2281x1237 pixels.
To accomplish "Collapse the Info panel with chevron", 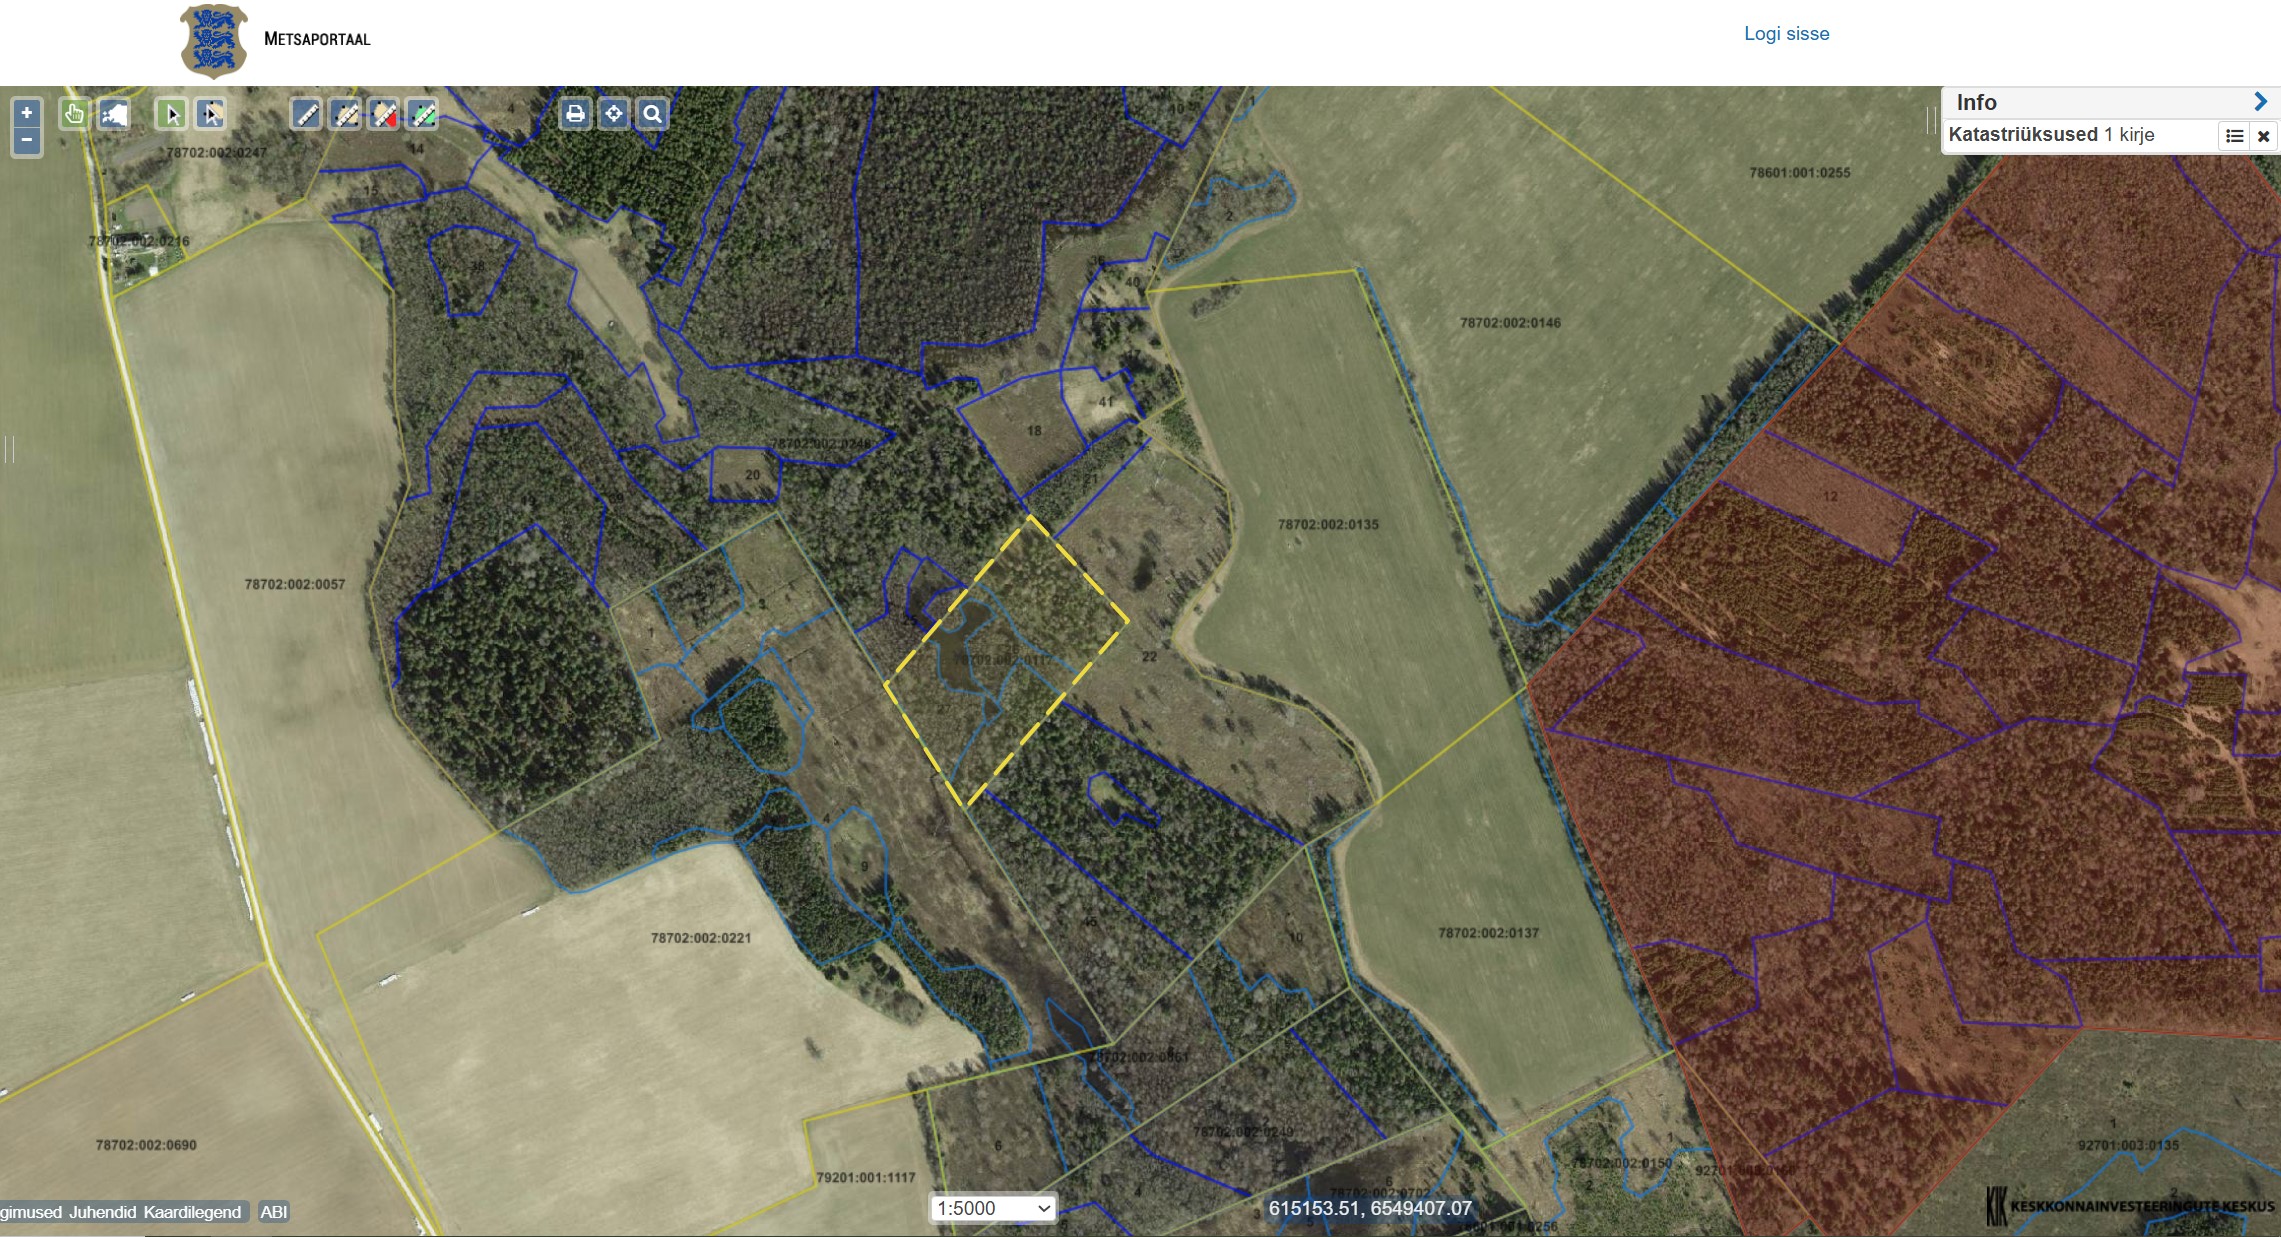I will [x=2260, y=102].
